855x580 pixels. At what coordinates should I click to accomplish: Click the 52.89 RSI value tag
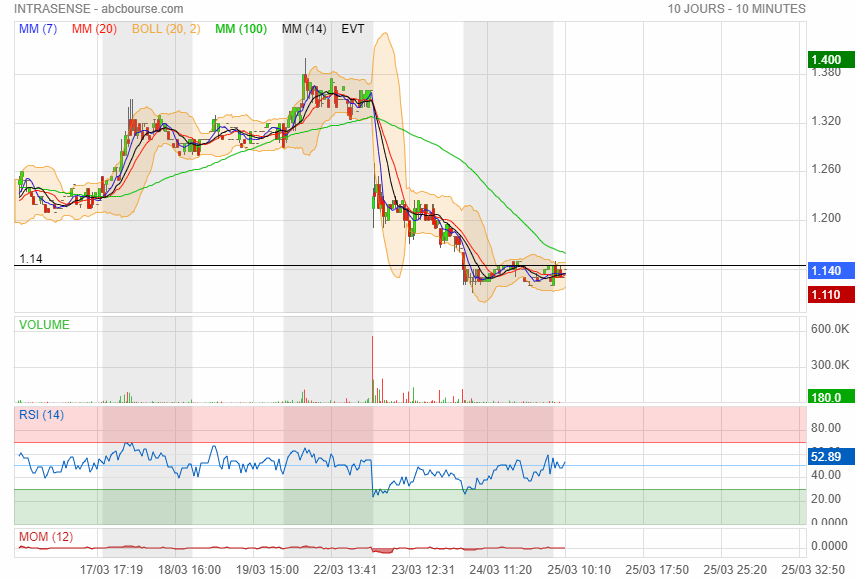point(831,456)
